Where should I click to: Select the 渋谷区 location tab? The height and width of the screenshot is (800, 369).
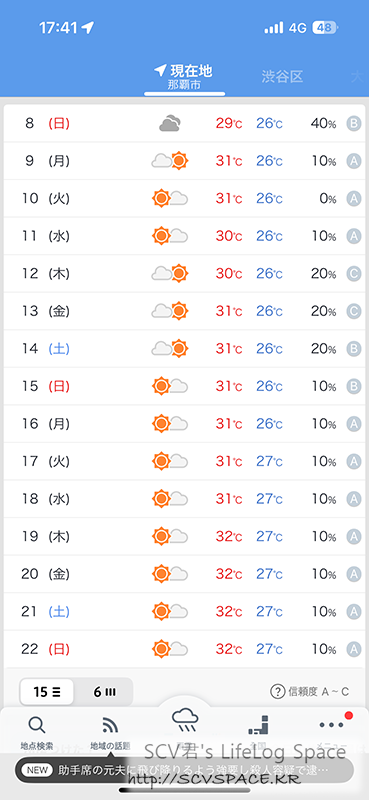point(282,77)
